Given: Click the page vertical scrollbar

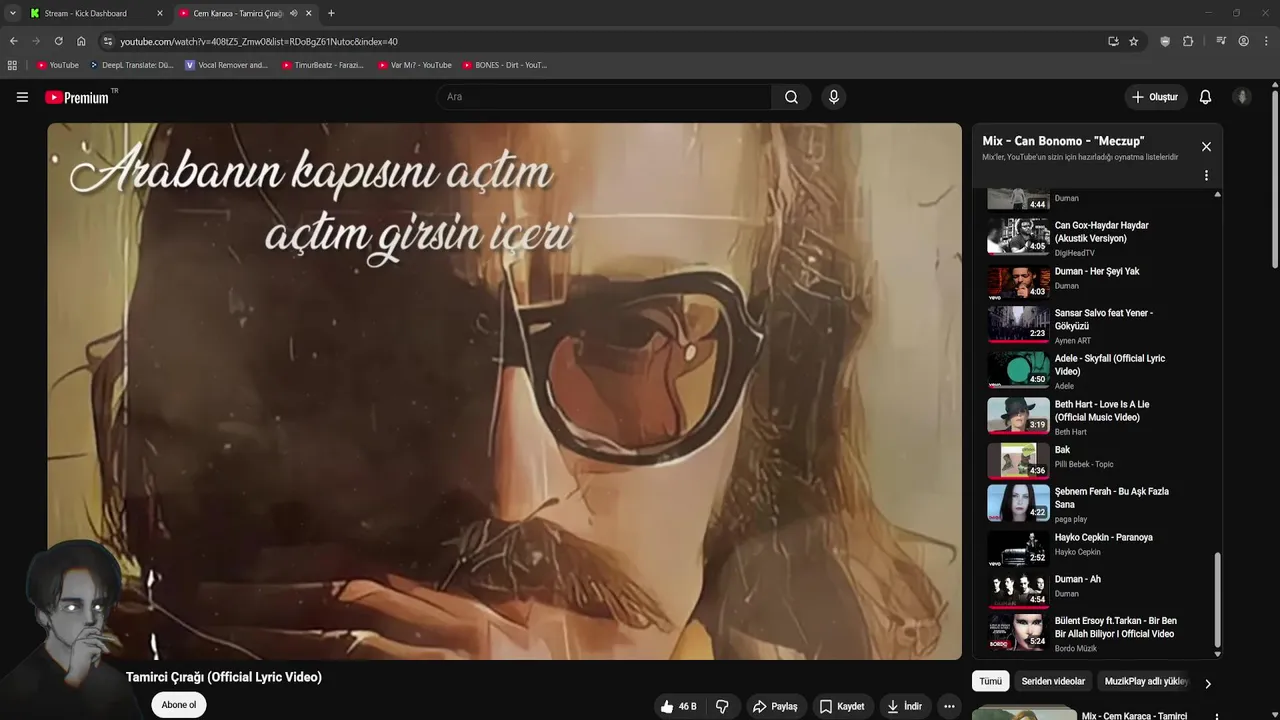Looking at the screenshot, I should (1275, 180).
